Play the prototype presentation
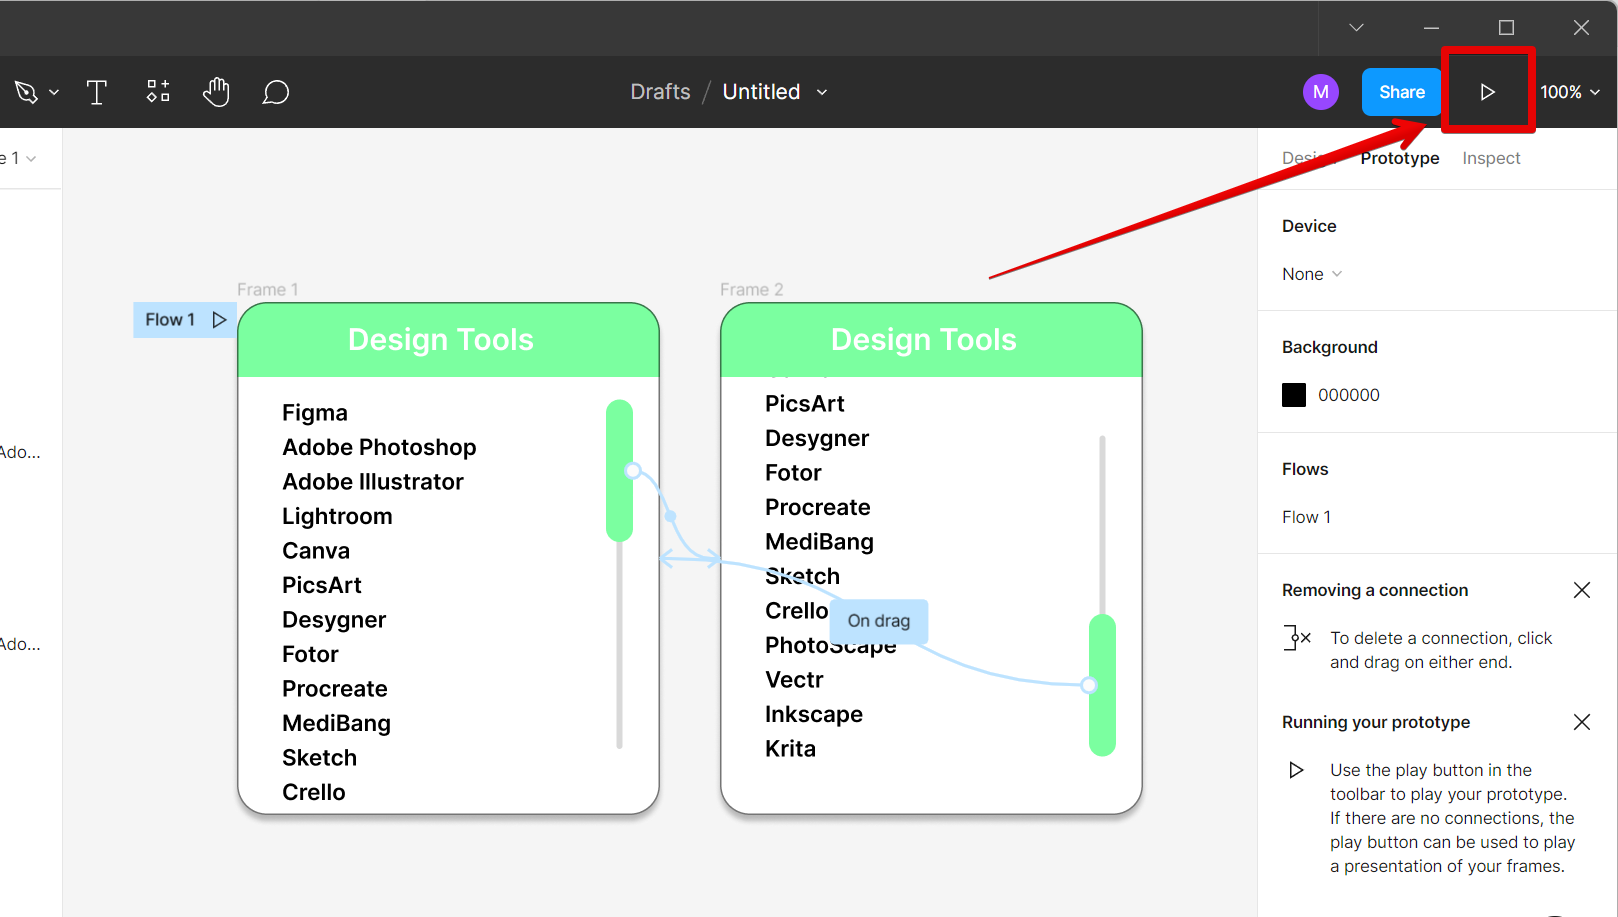The height and width of the screenshot is (917, 1618). click(1487, 92)
